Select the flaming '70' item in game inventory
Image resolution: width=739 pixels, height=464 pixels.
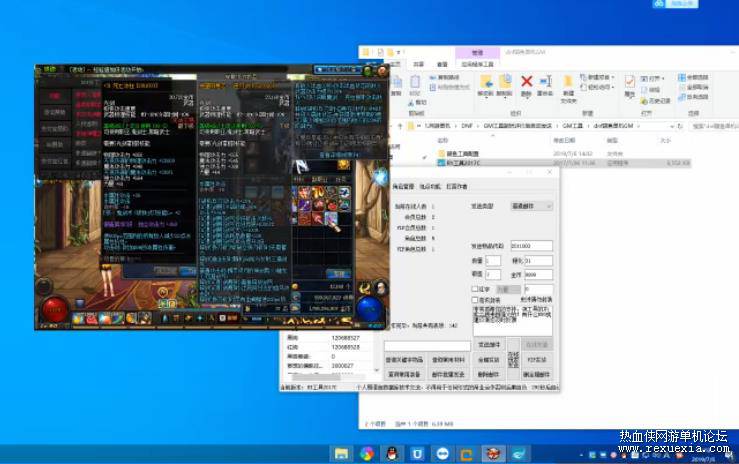[x=318, y=192]
